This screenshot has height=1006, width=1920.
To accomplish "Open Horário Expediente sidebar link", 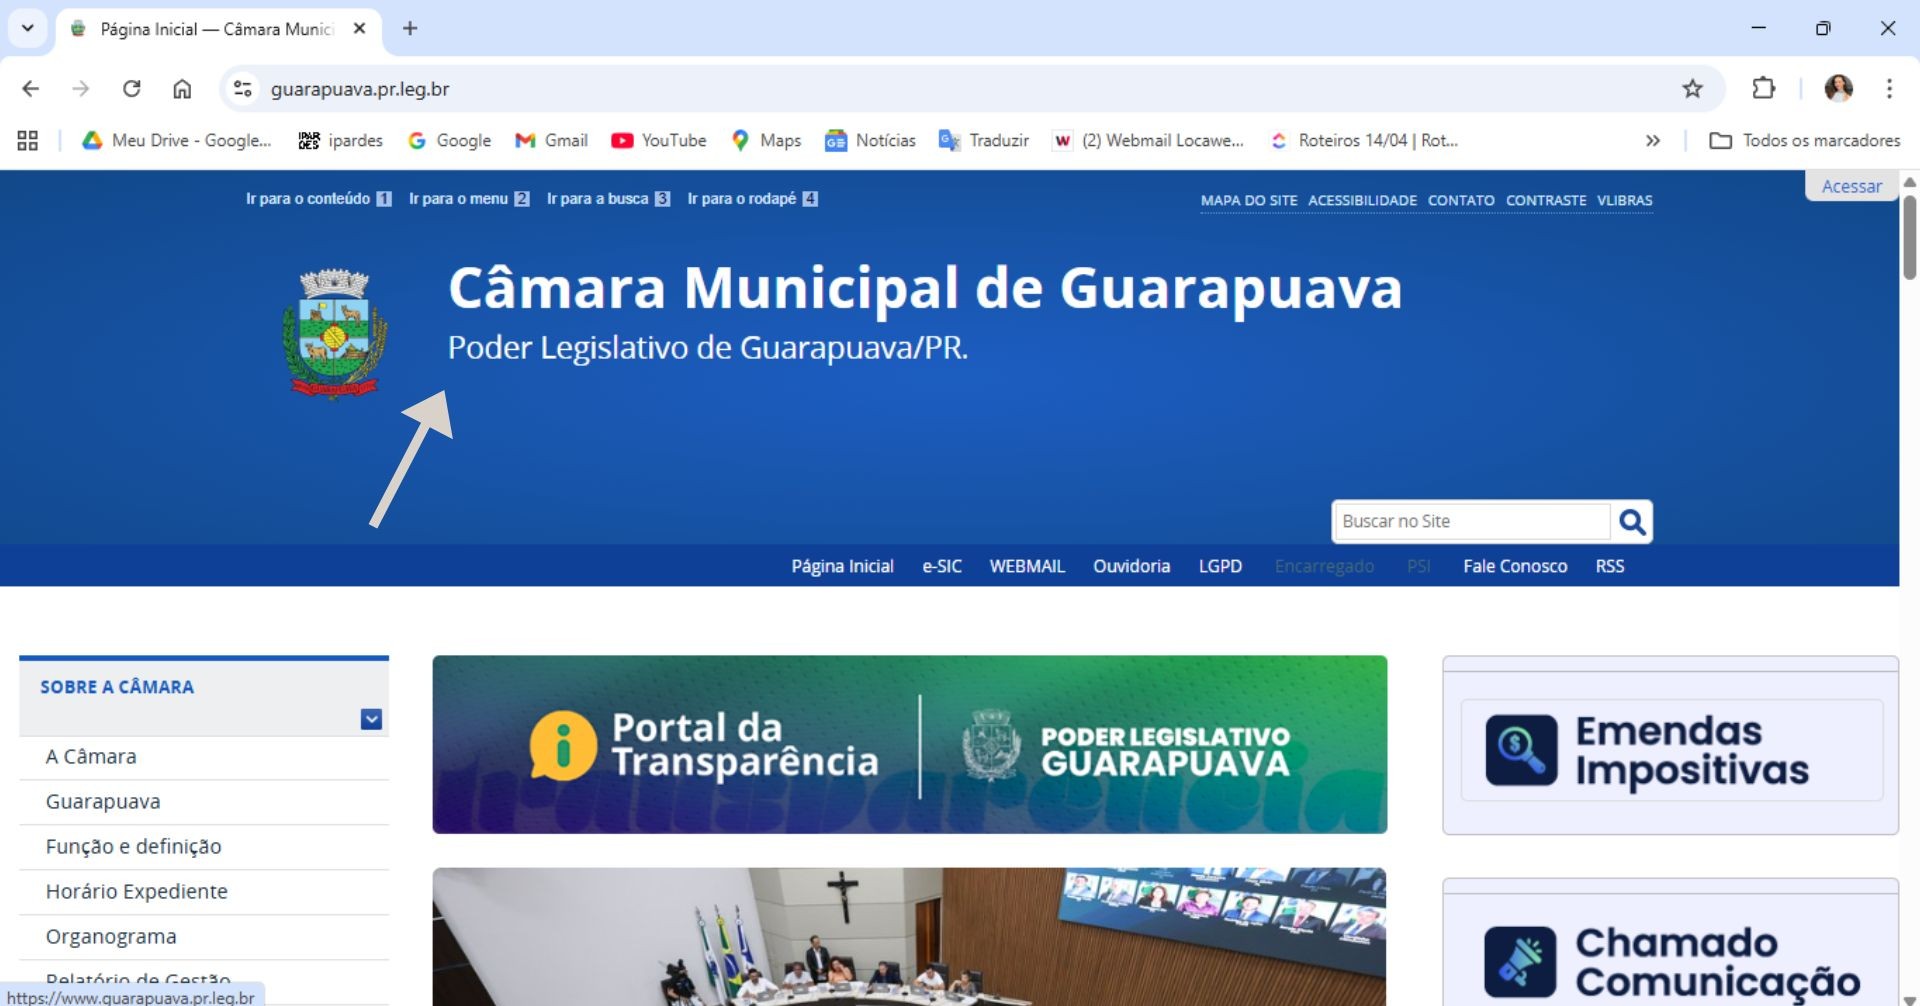I will pos(137,892).
